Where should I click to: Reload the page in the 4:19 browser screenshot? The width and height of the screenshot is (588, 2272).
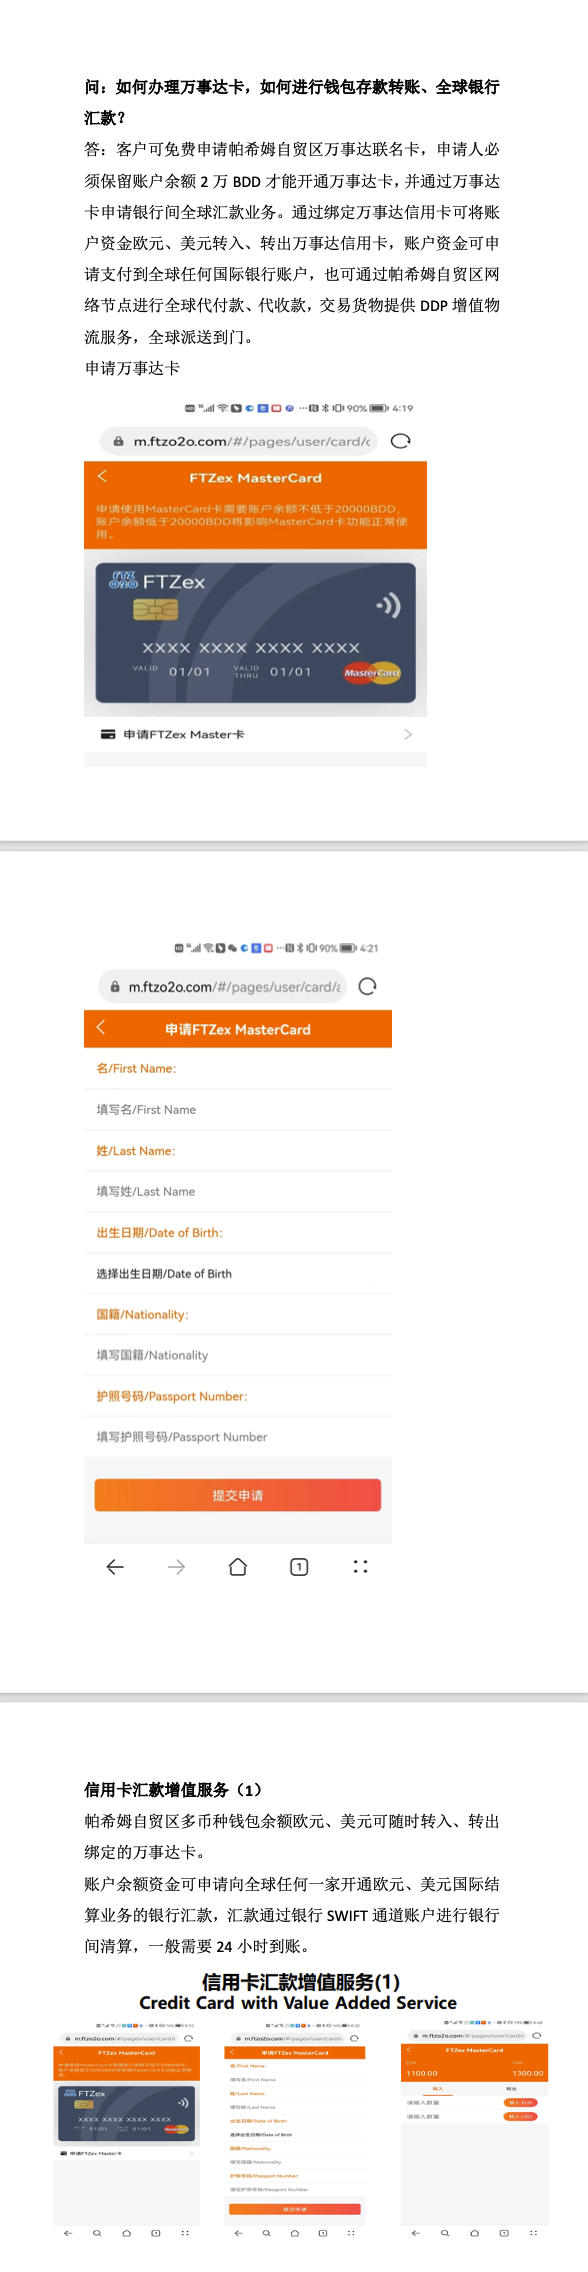point(400,441)
